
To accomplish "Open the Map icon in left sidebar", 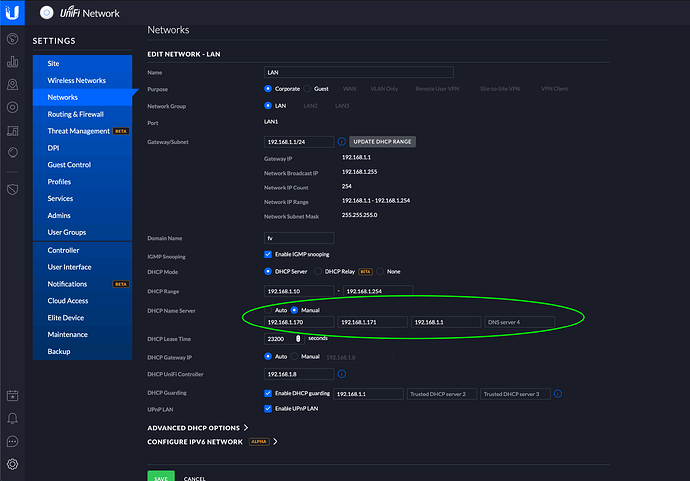I will [13, 84].
